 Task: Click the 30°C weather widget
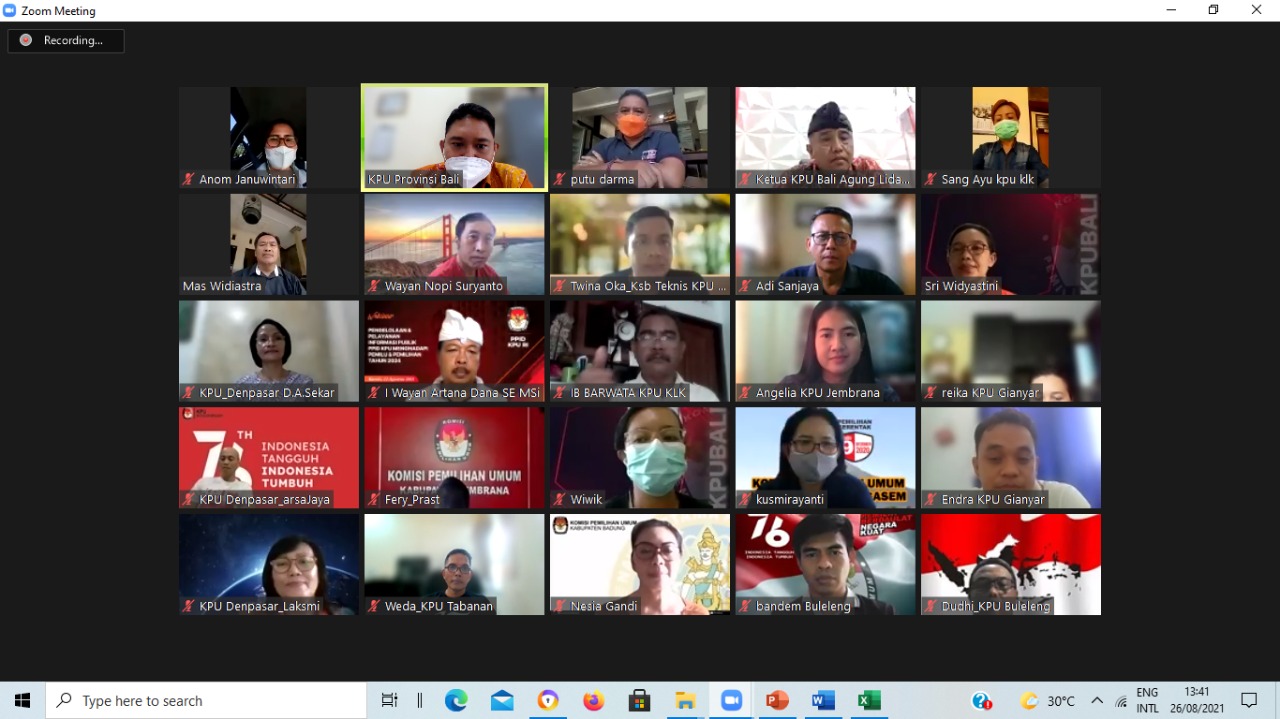pos(1047,701)
